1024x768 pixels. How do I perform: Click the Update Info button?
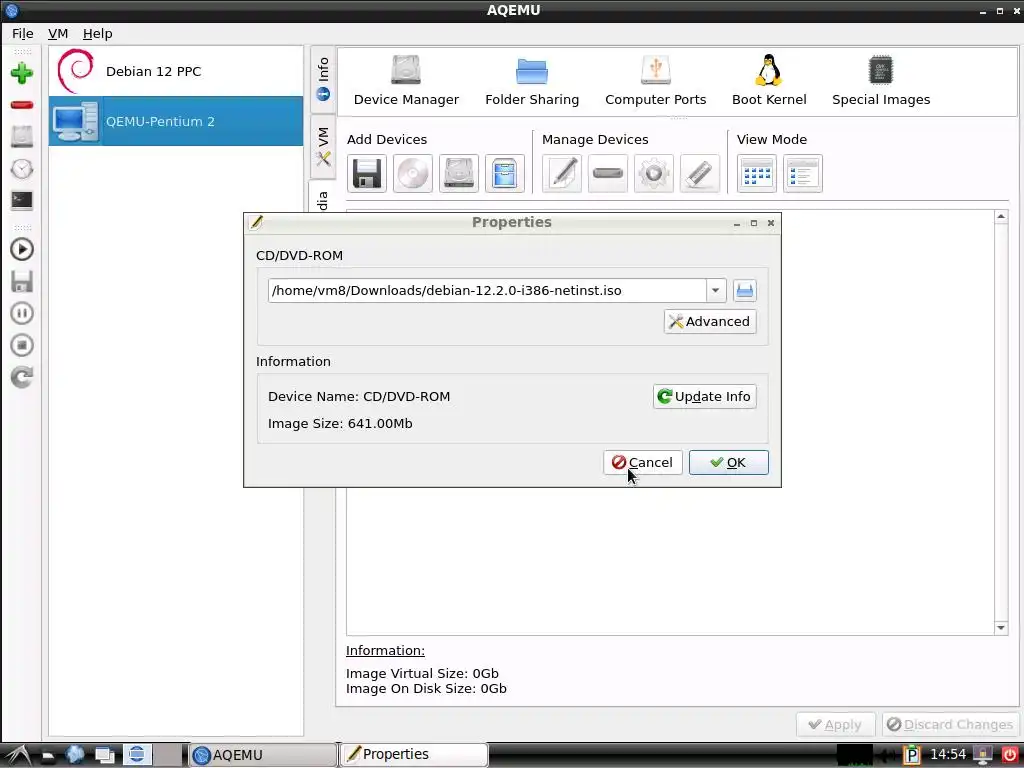705,396
